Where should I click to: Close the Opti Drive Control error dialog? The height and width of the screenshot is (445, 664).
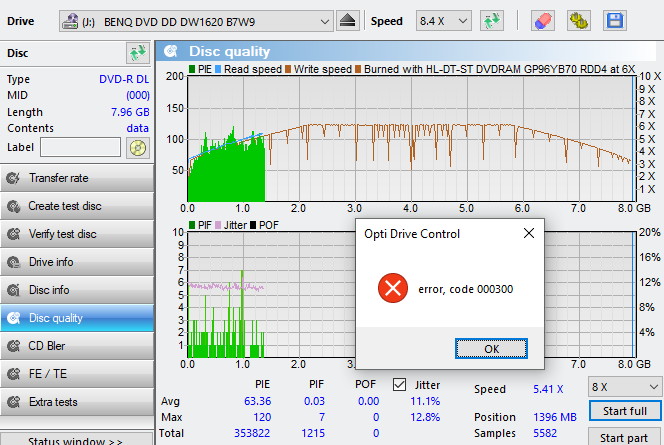528,234
